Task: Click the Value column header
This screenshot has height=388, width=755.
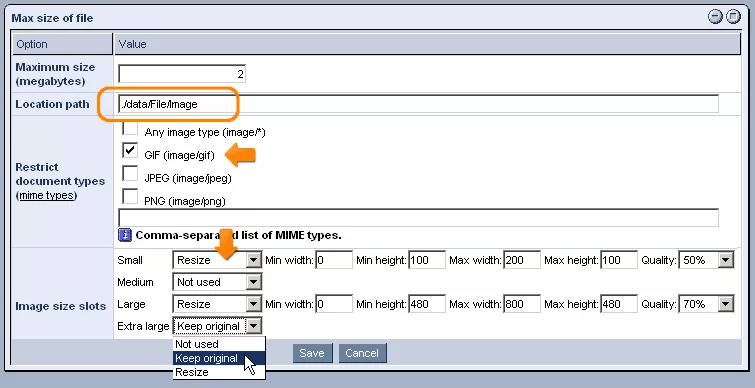Action: coord(427,44)
